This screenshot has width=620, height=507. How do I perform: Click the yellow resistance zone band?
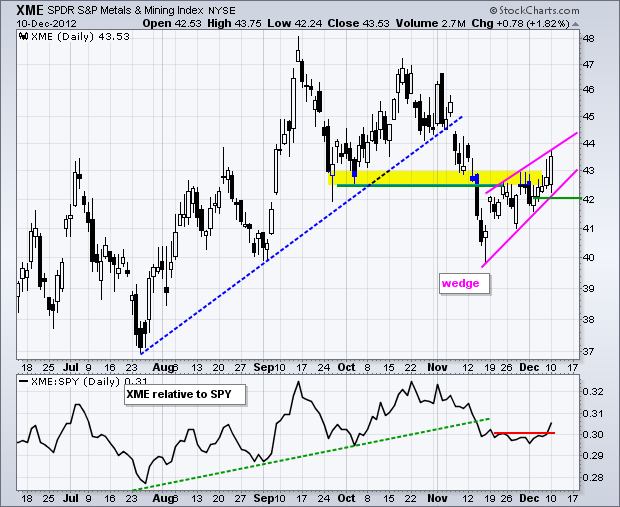435,178
